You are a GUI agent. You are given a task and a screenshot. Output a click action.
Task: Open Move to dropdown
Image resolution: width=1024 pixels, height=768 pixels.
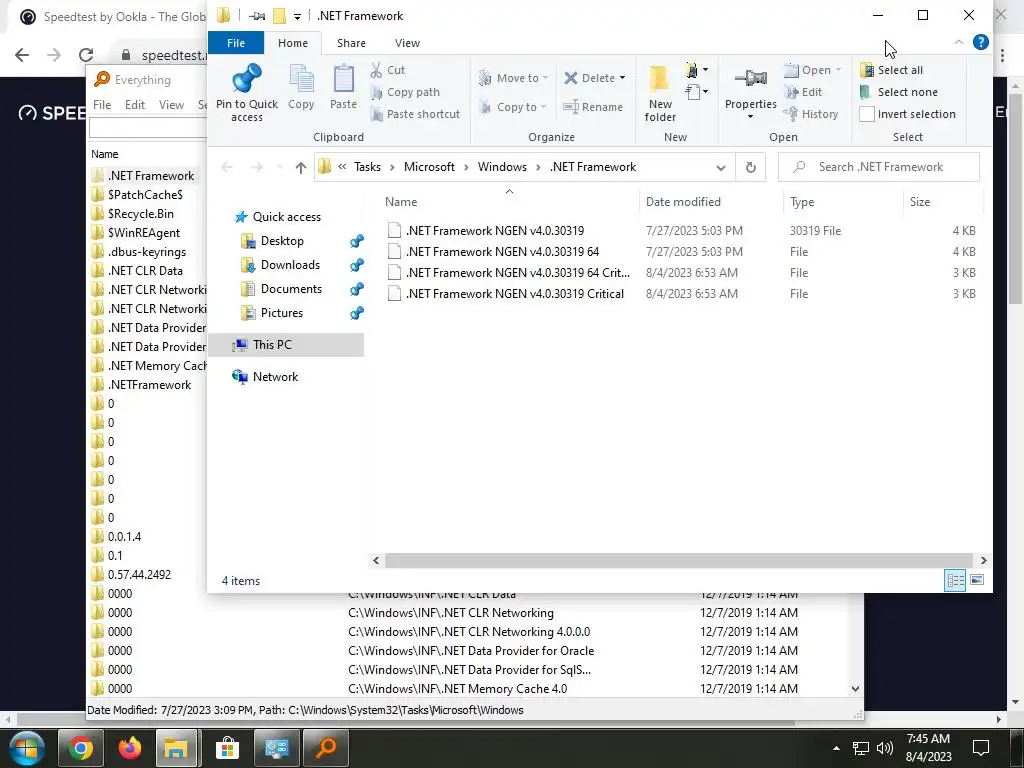click(x=513, y=78)
